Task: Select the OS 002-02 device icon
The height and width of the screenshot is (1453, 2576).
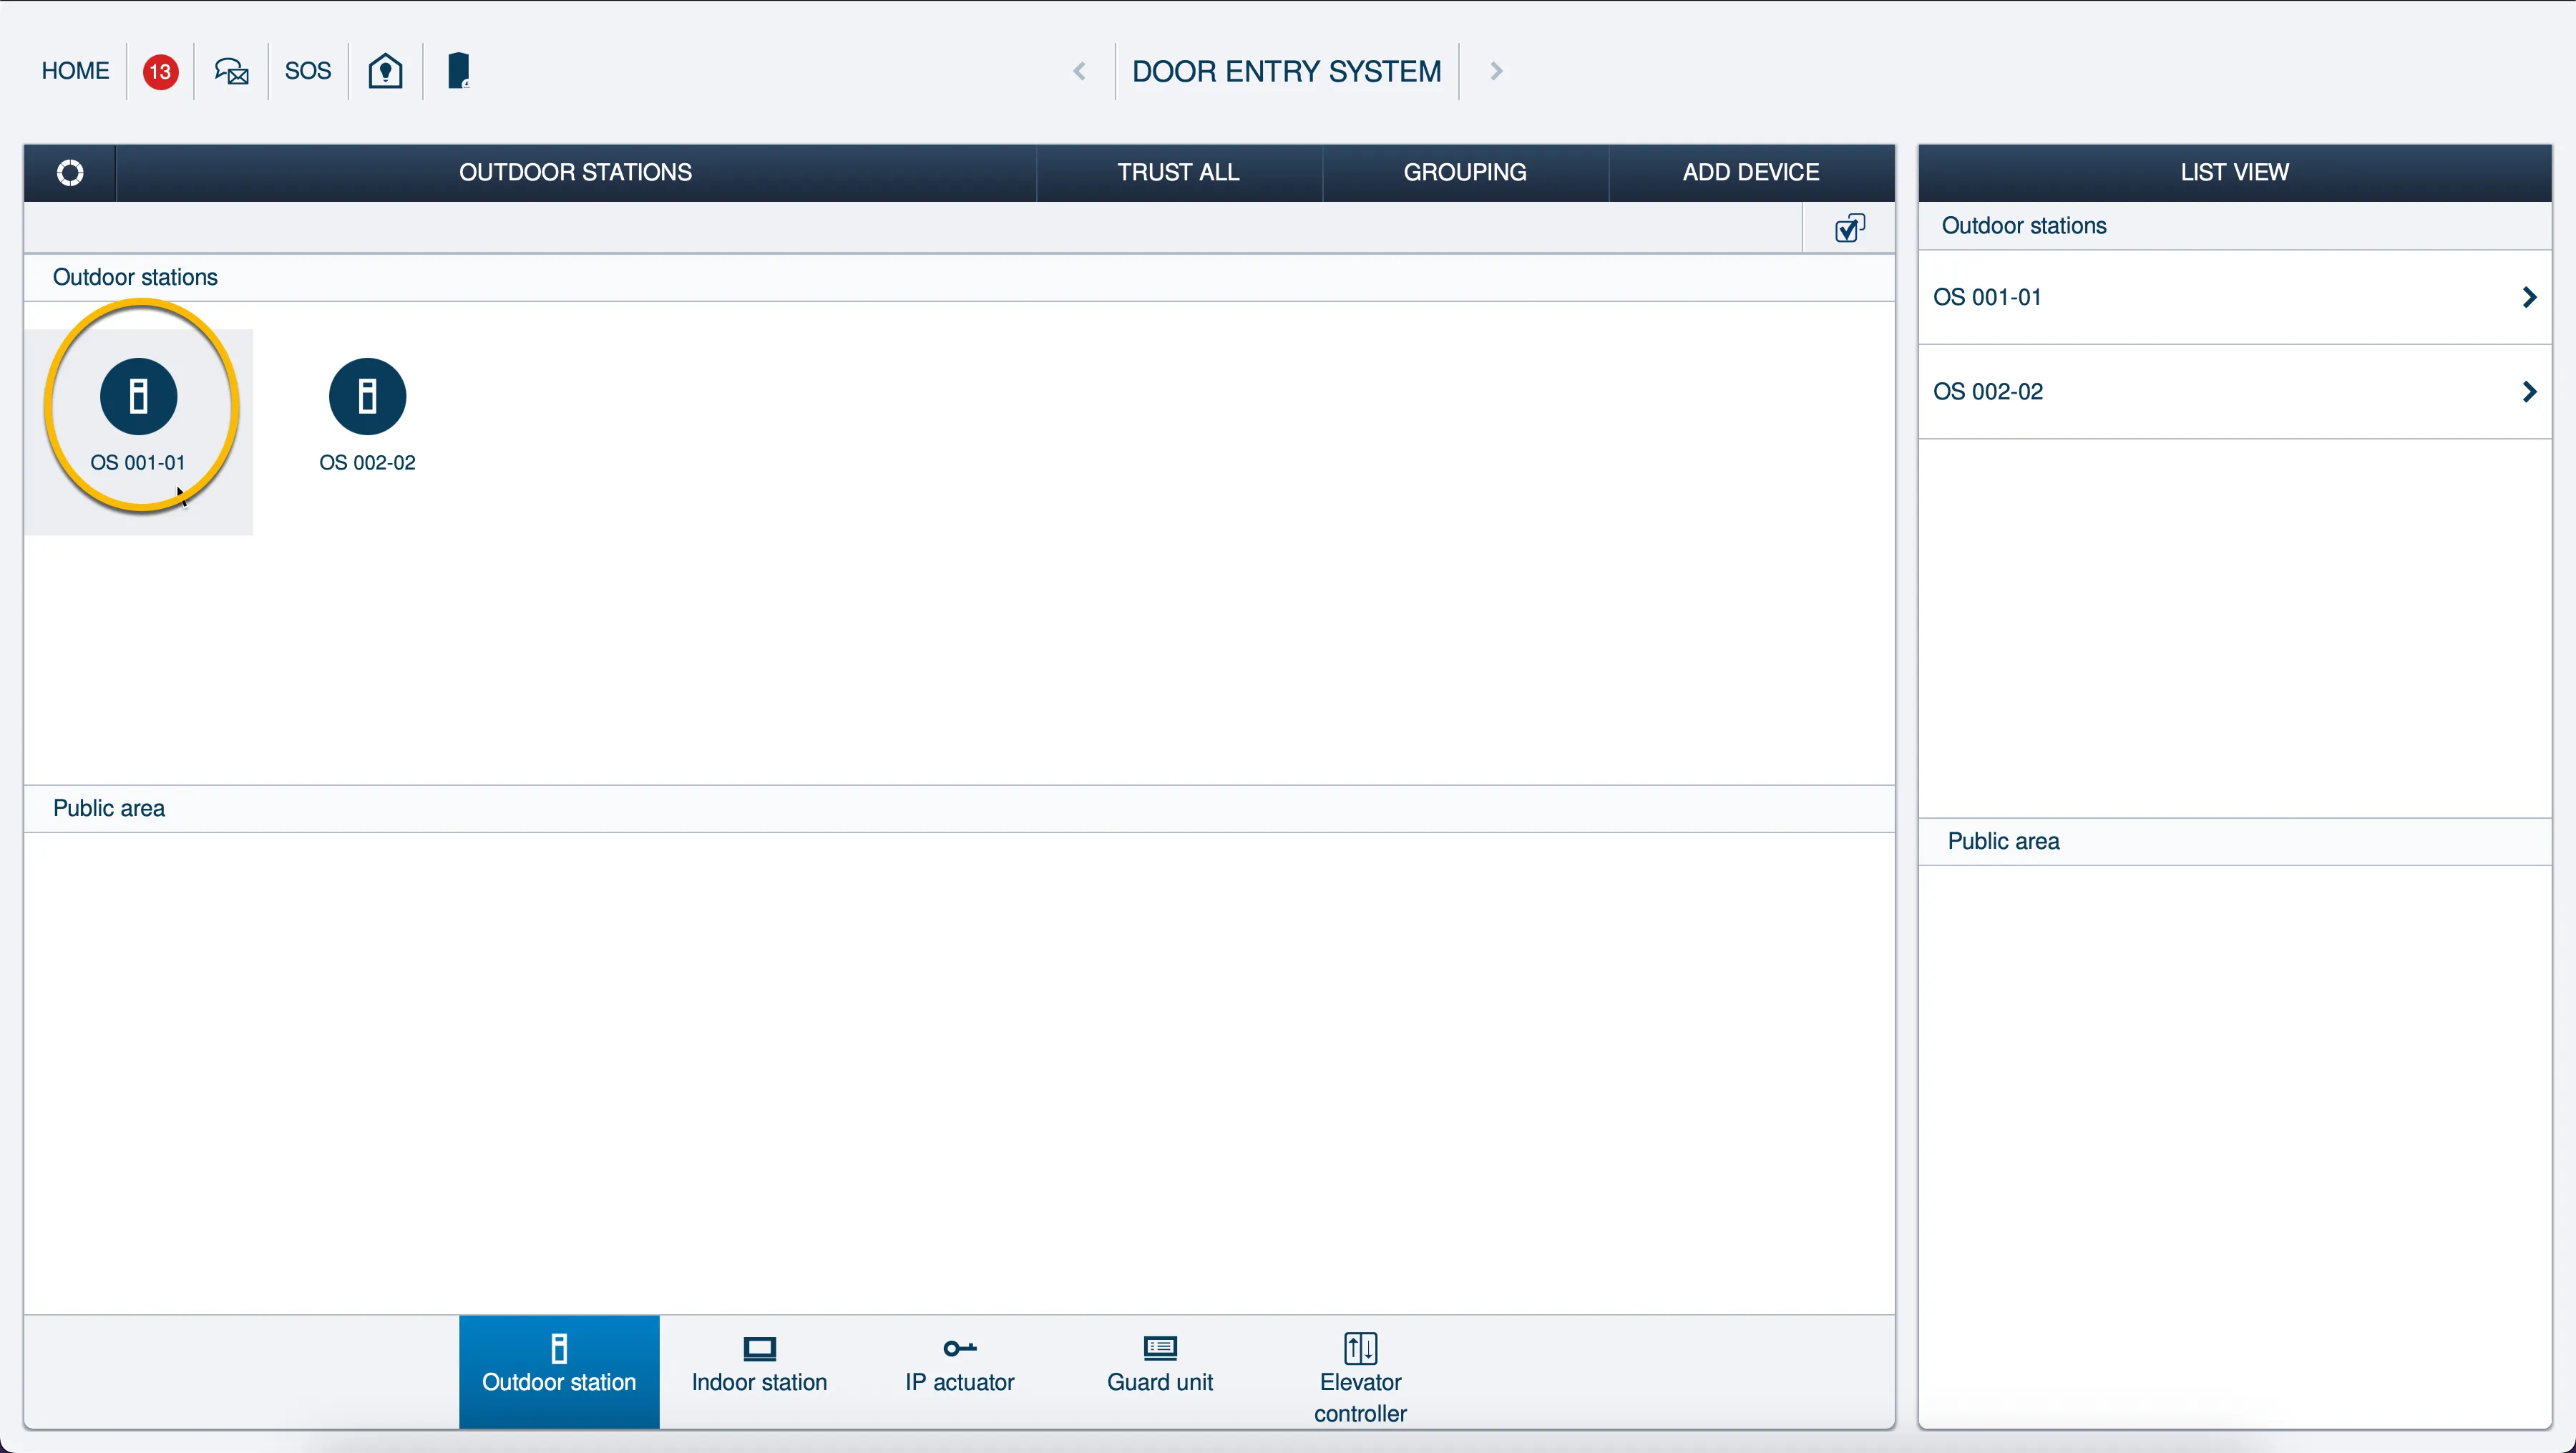Action: point(367,396)
